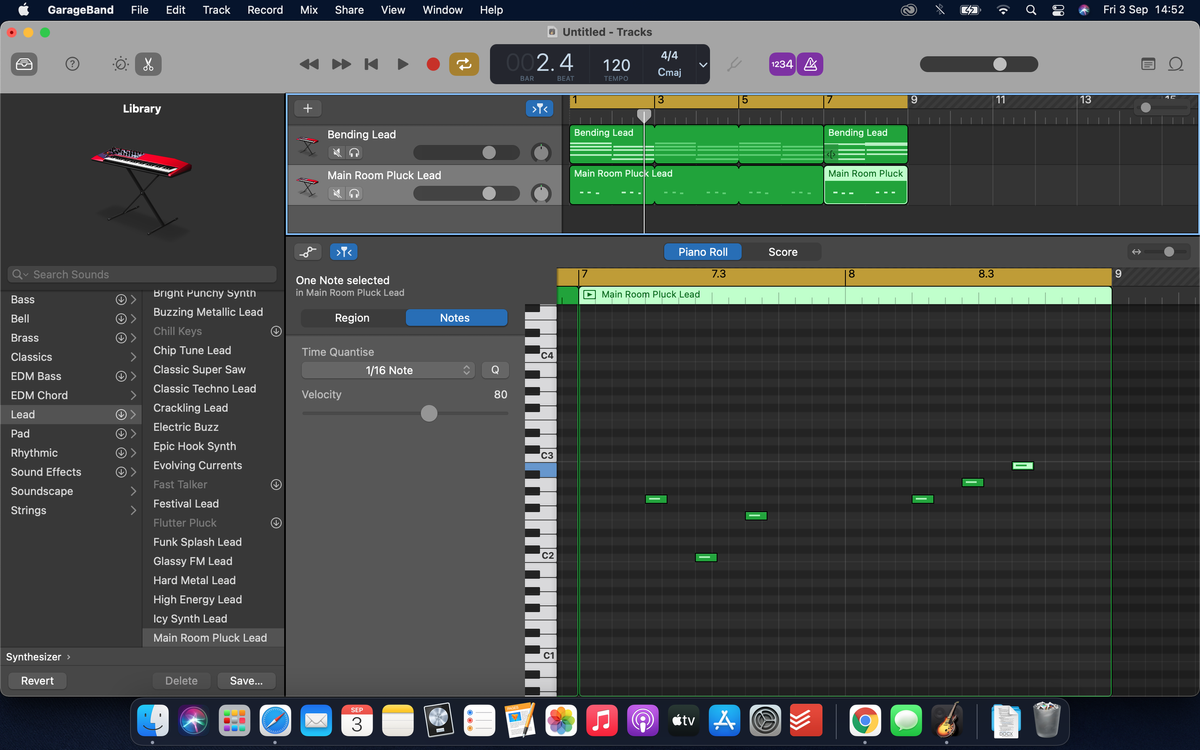1200x750 pixels.
Task: Click the purple Metronome icon
Action: point(810,63)
